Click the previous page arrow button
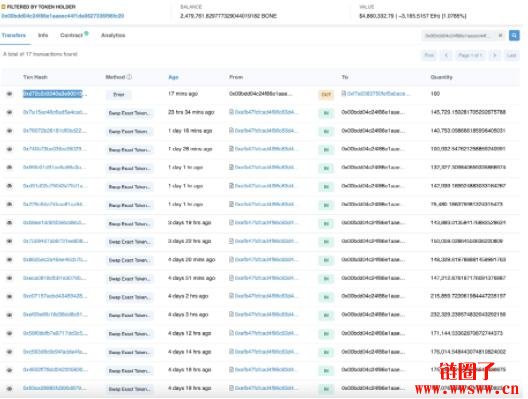This screenshot has width=528, height=399. (x=446, y=55)
